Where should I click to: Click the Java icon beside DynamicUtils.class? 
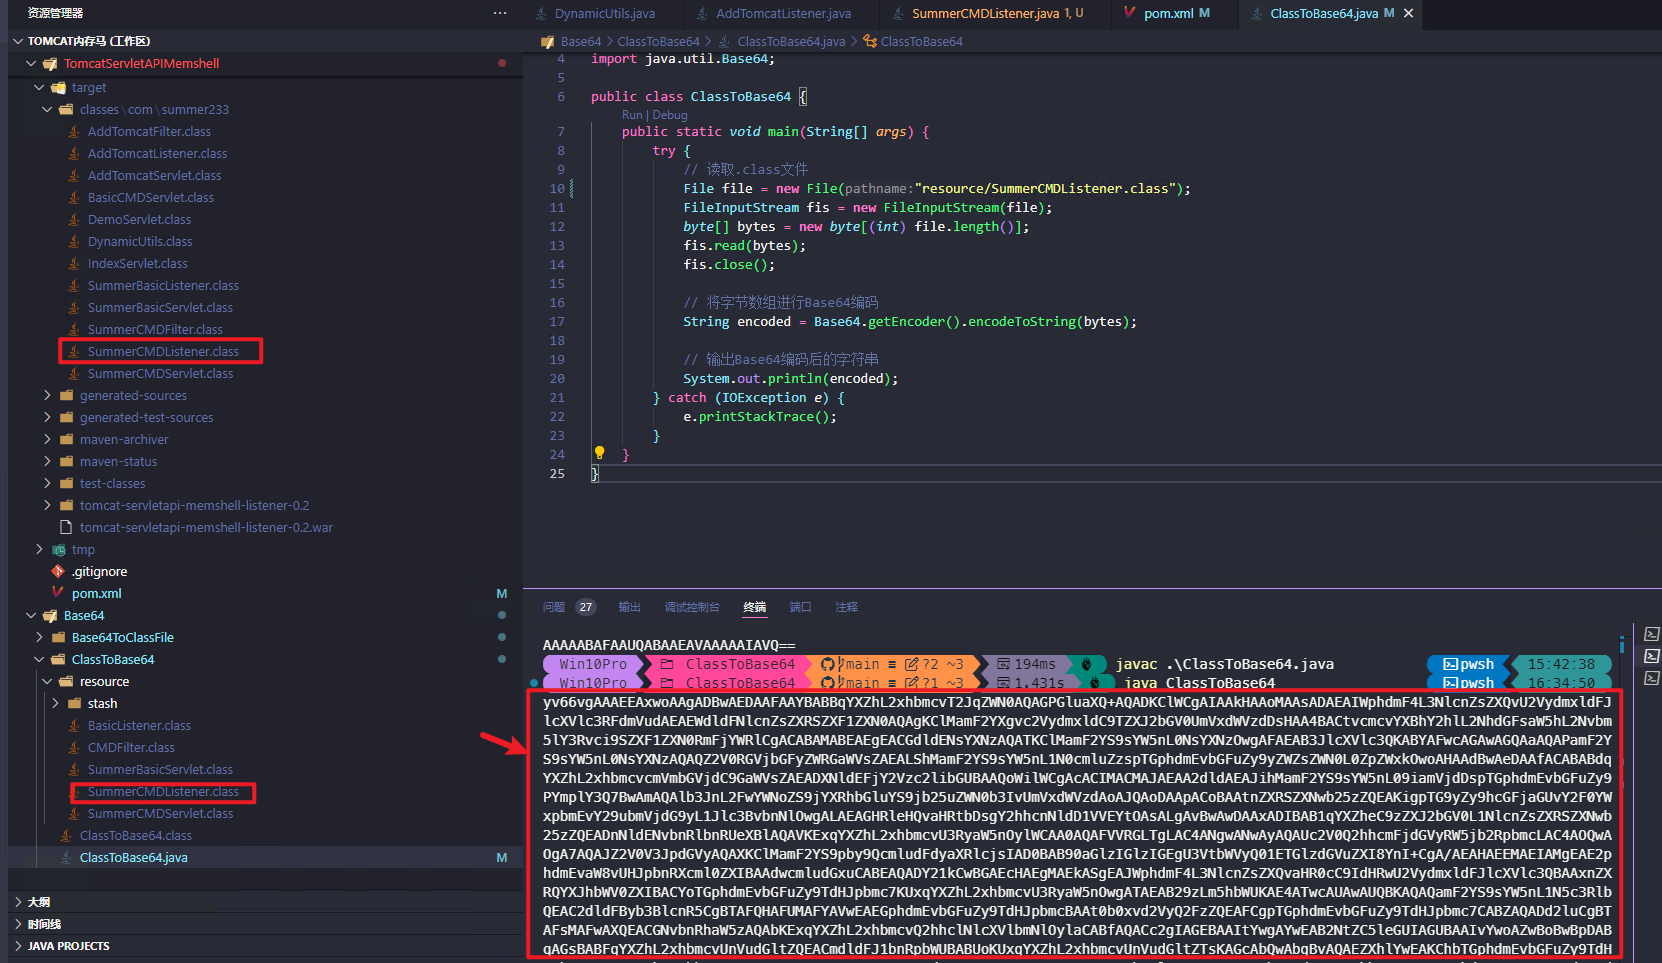(74, 241)
